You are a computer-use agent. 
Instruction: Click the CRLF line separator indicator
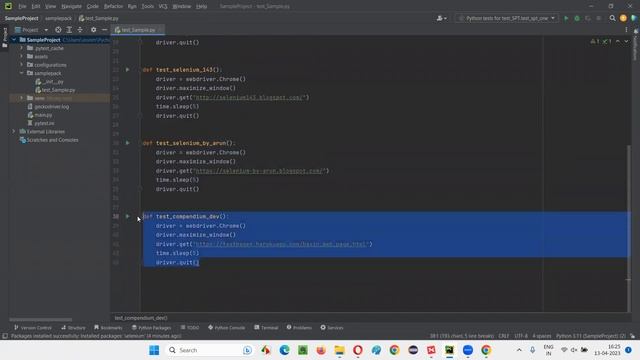[x=504, y=336]
